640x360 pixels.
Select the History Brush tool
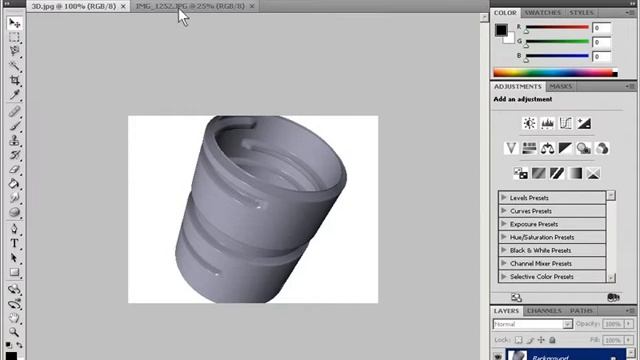pos(14,155)
